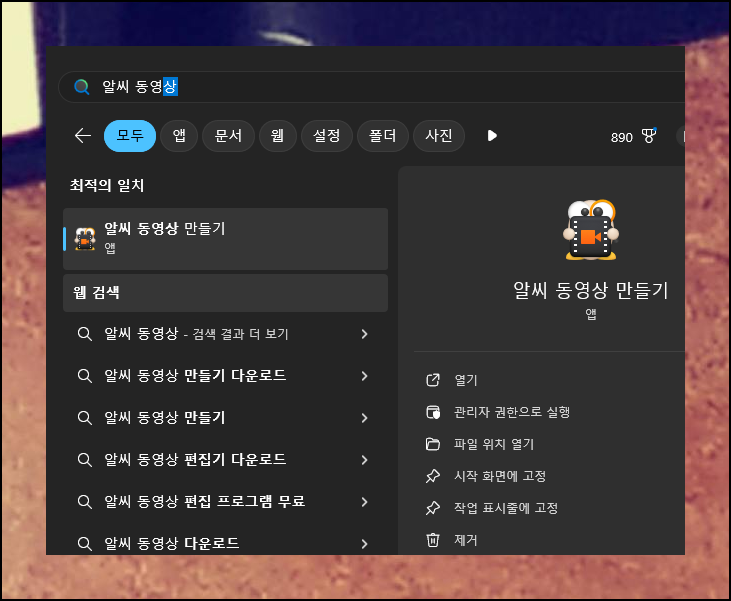This screenshot has height=601, width=731.
Task: Expand chevron for 편집기 다운로드 suggestion
Action: tap(365, 460)
